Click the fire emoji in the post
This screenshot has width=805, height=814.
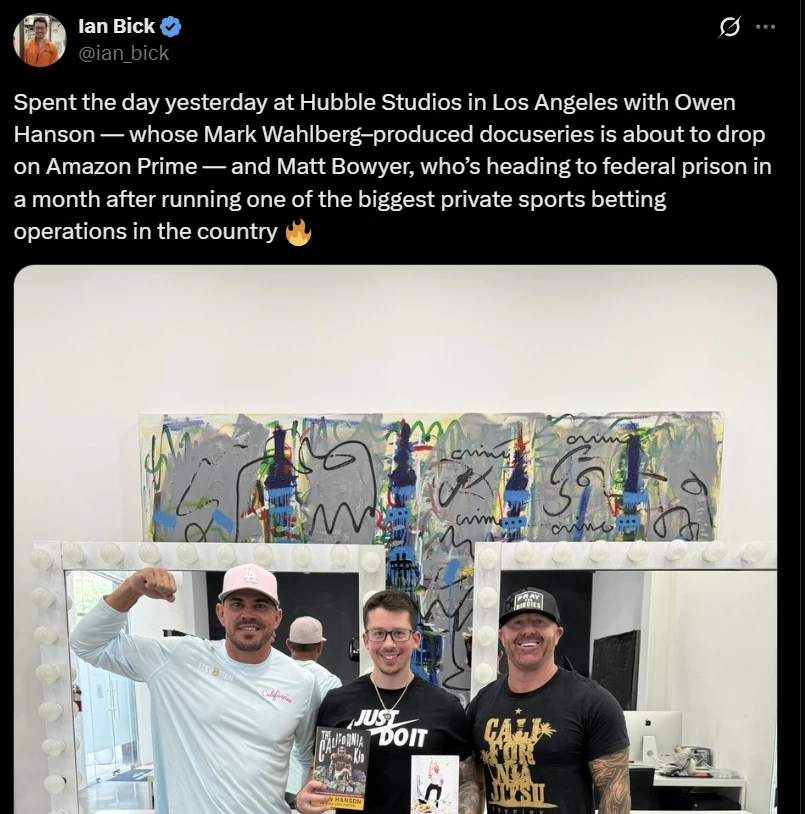(x=298, y=232)
